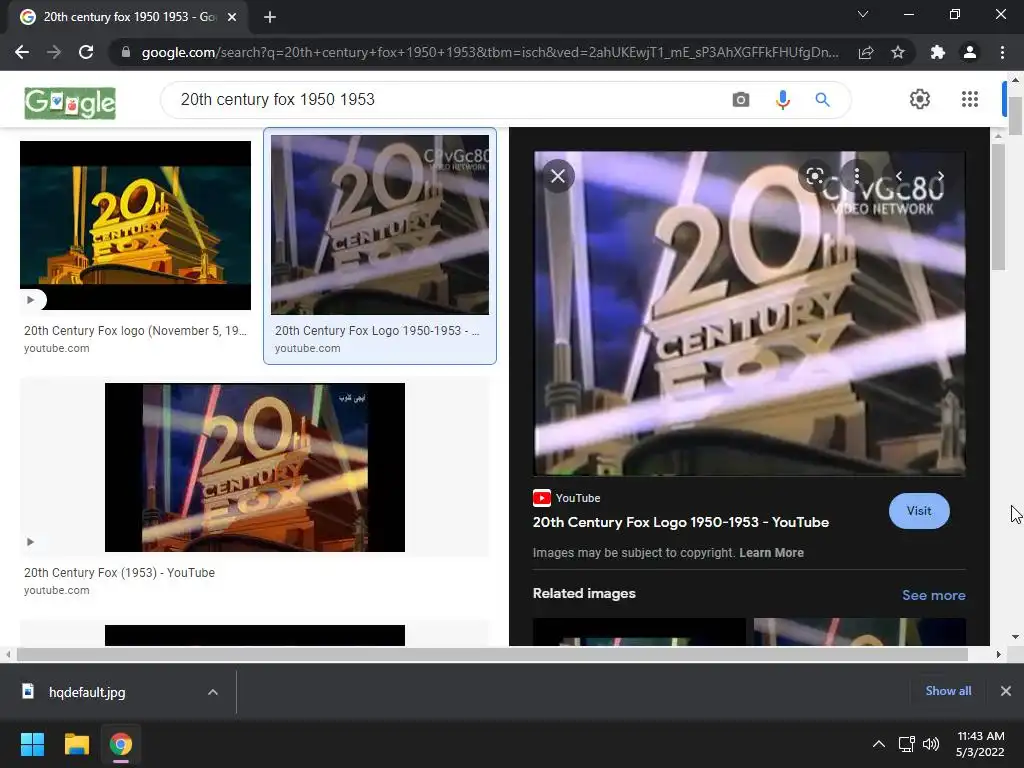Click the Google doodle logo
Viewport: 1024px width, 768px height.
tap(70, 103)
